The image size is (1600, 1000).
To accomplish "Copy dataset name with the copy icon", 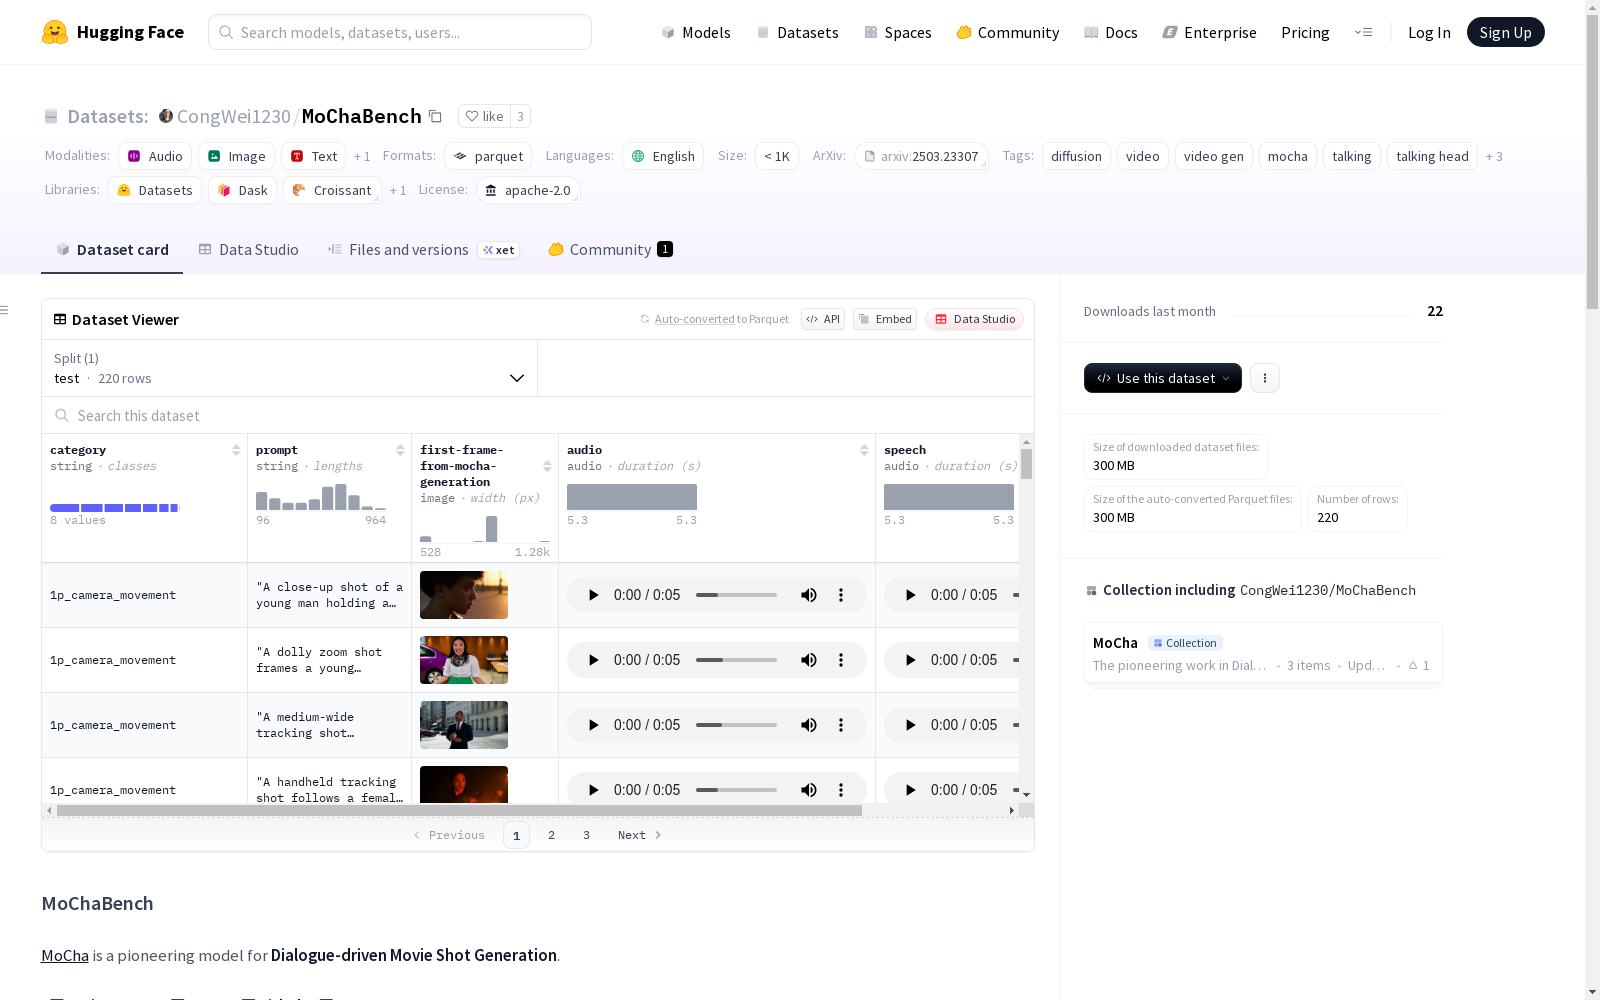I will pyautogui.click(x=435, y=116).
